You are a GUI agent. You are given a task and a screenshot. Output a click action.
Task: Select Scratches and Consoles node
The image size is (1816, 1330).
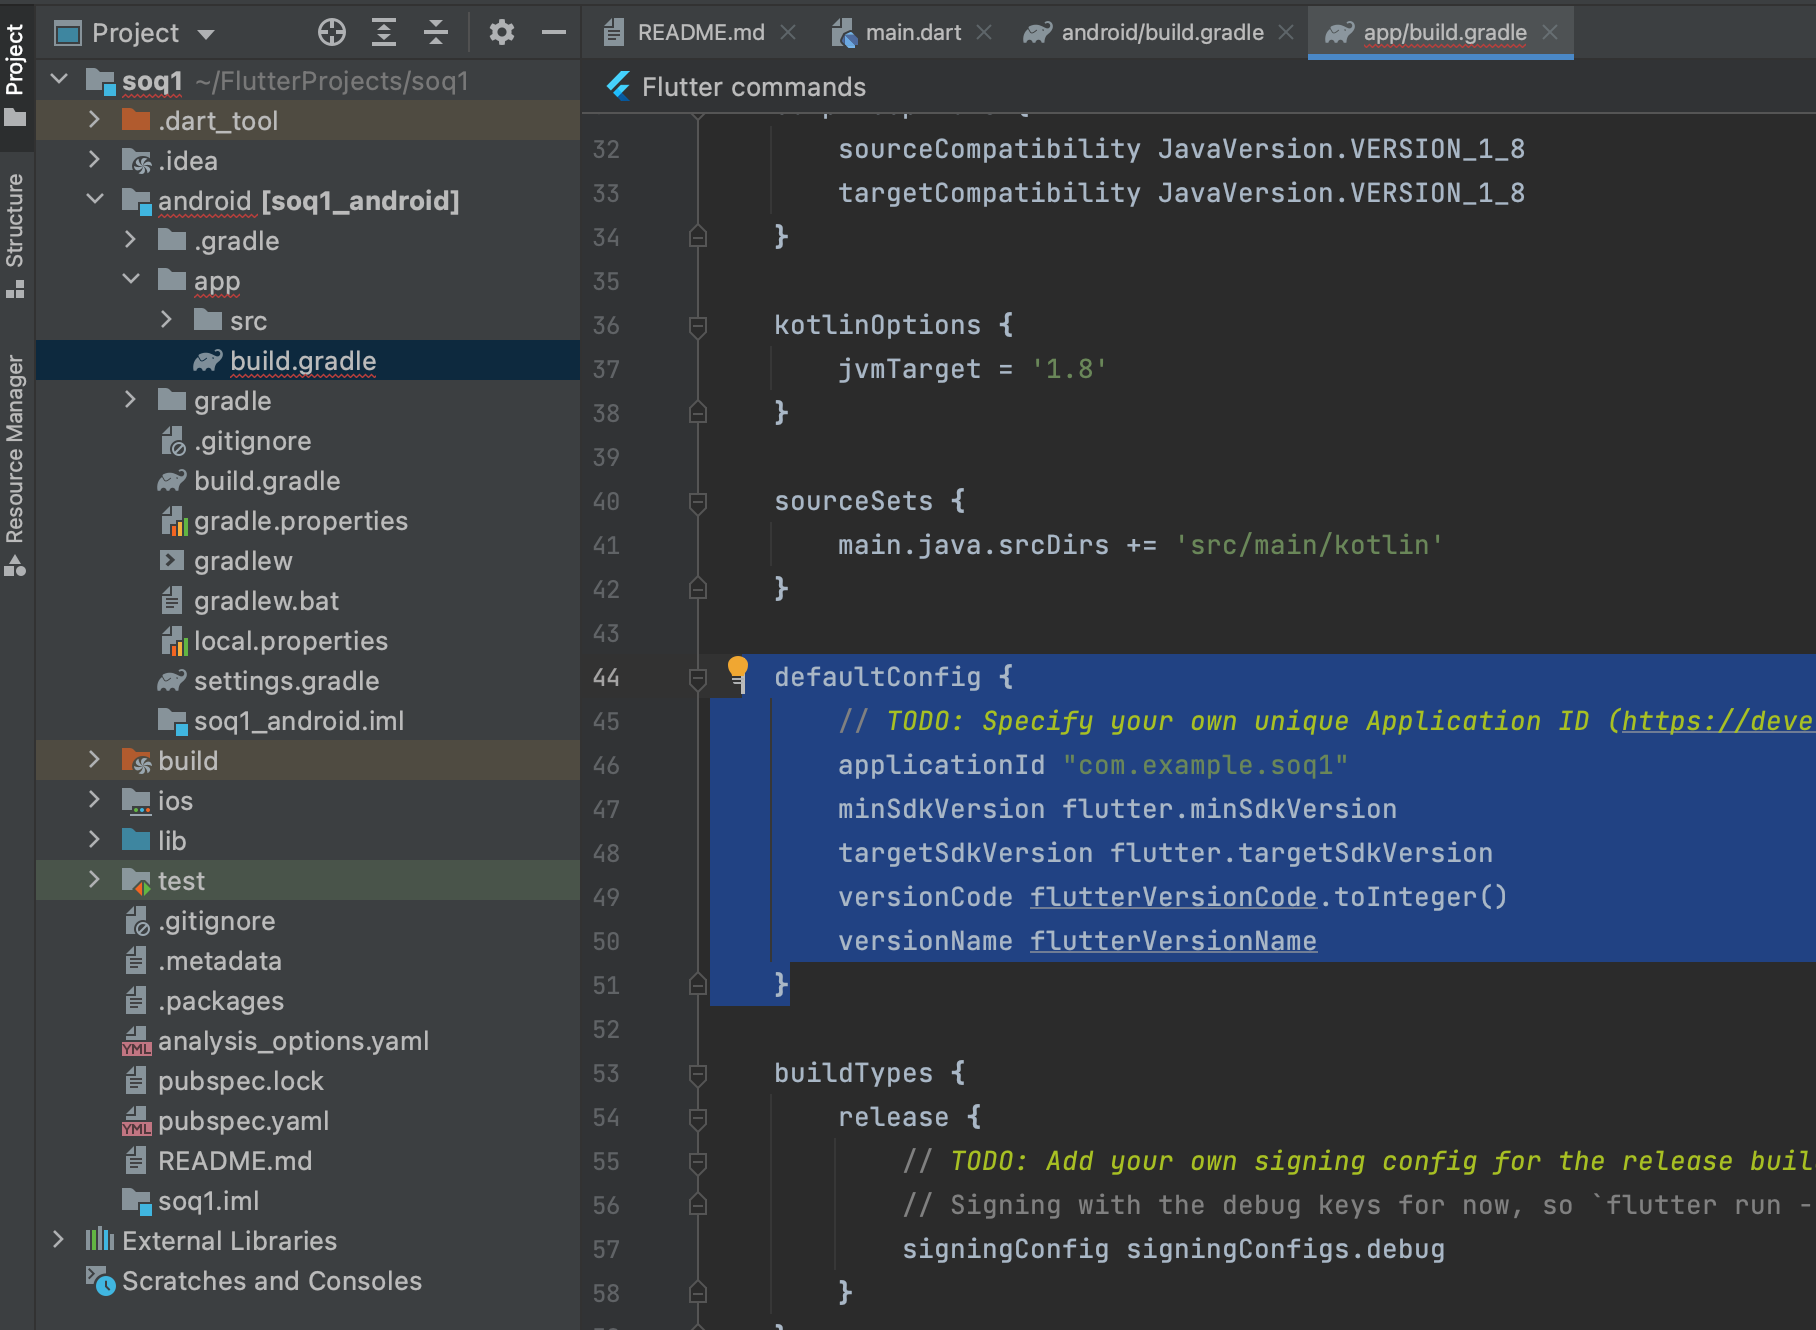pyautogui.click(x=308, y=1280)
